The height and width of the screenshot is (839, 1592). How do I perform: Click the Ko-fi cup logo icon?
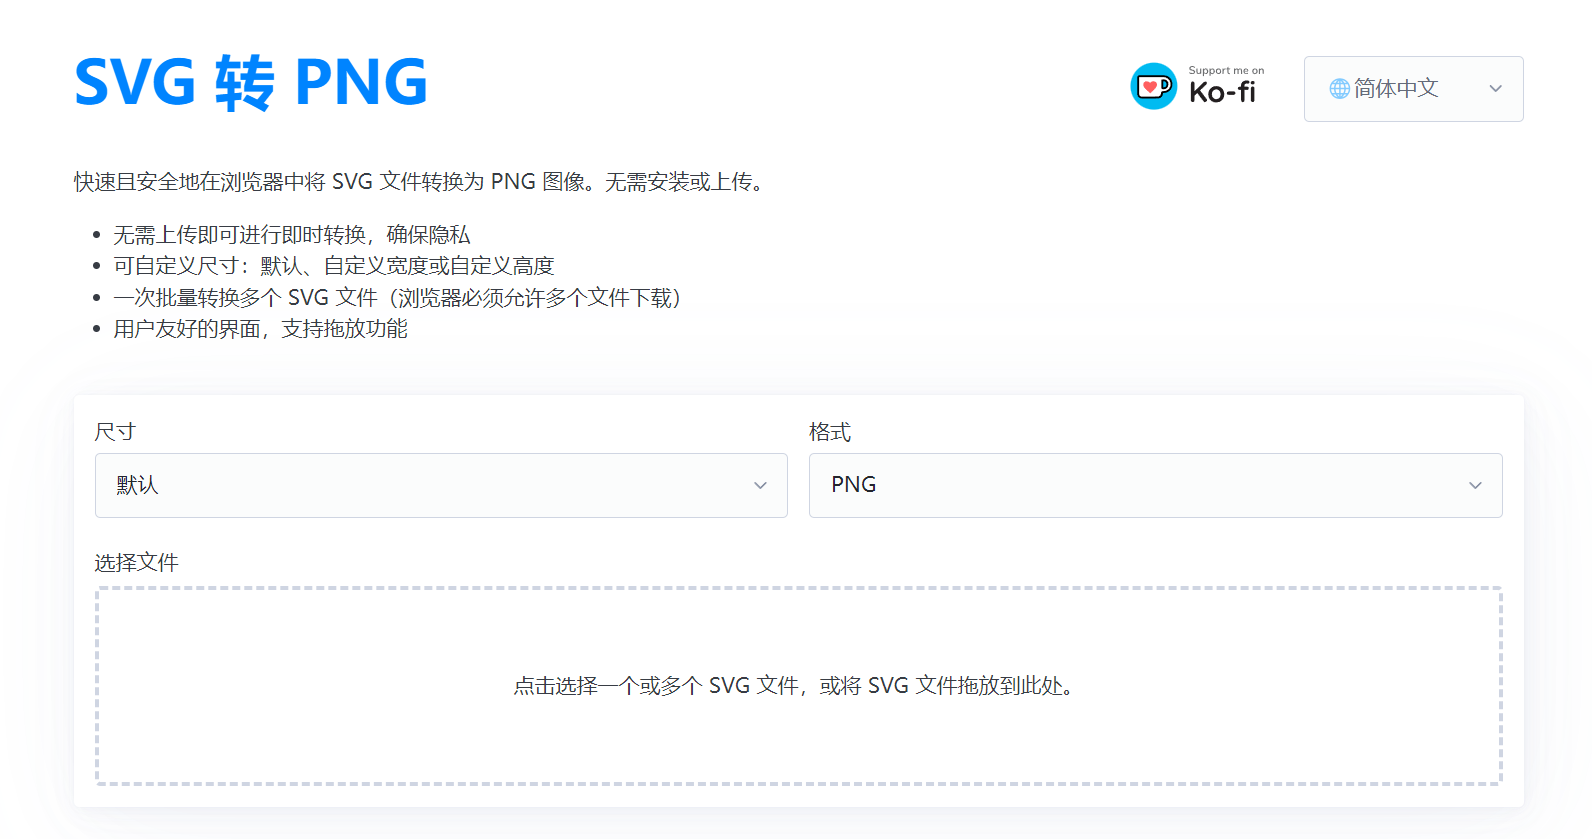click(x=1154, y=86)
